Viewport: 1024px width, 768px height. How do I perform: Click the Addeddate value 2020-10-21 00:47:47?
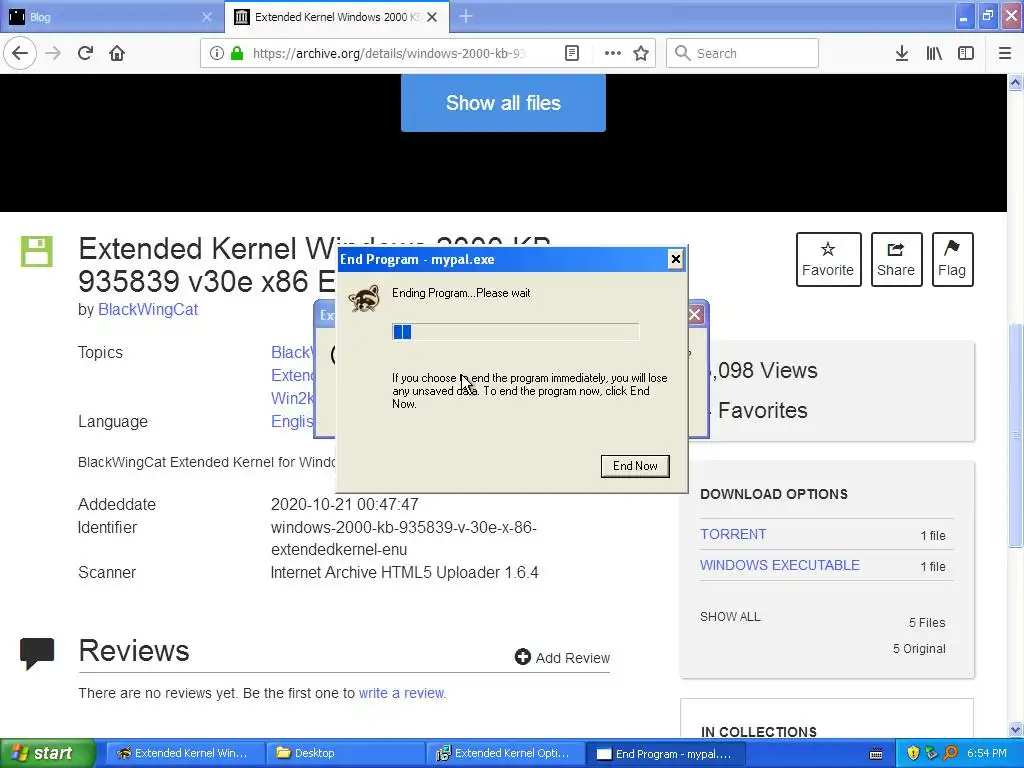coord(345,504)
